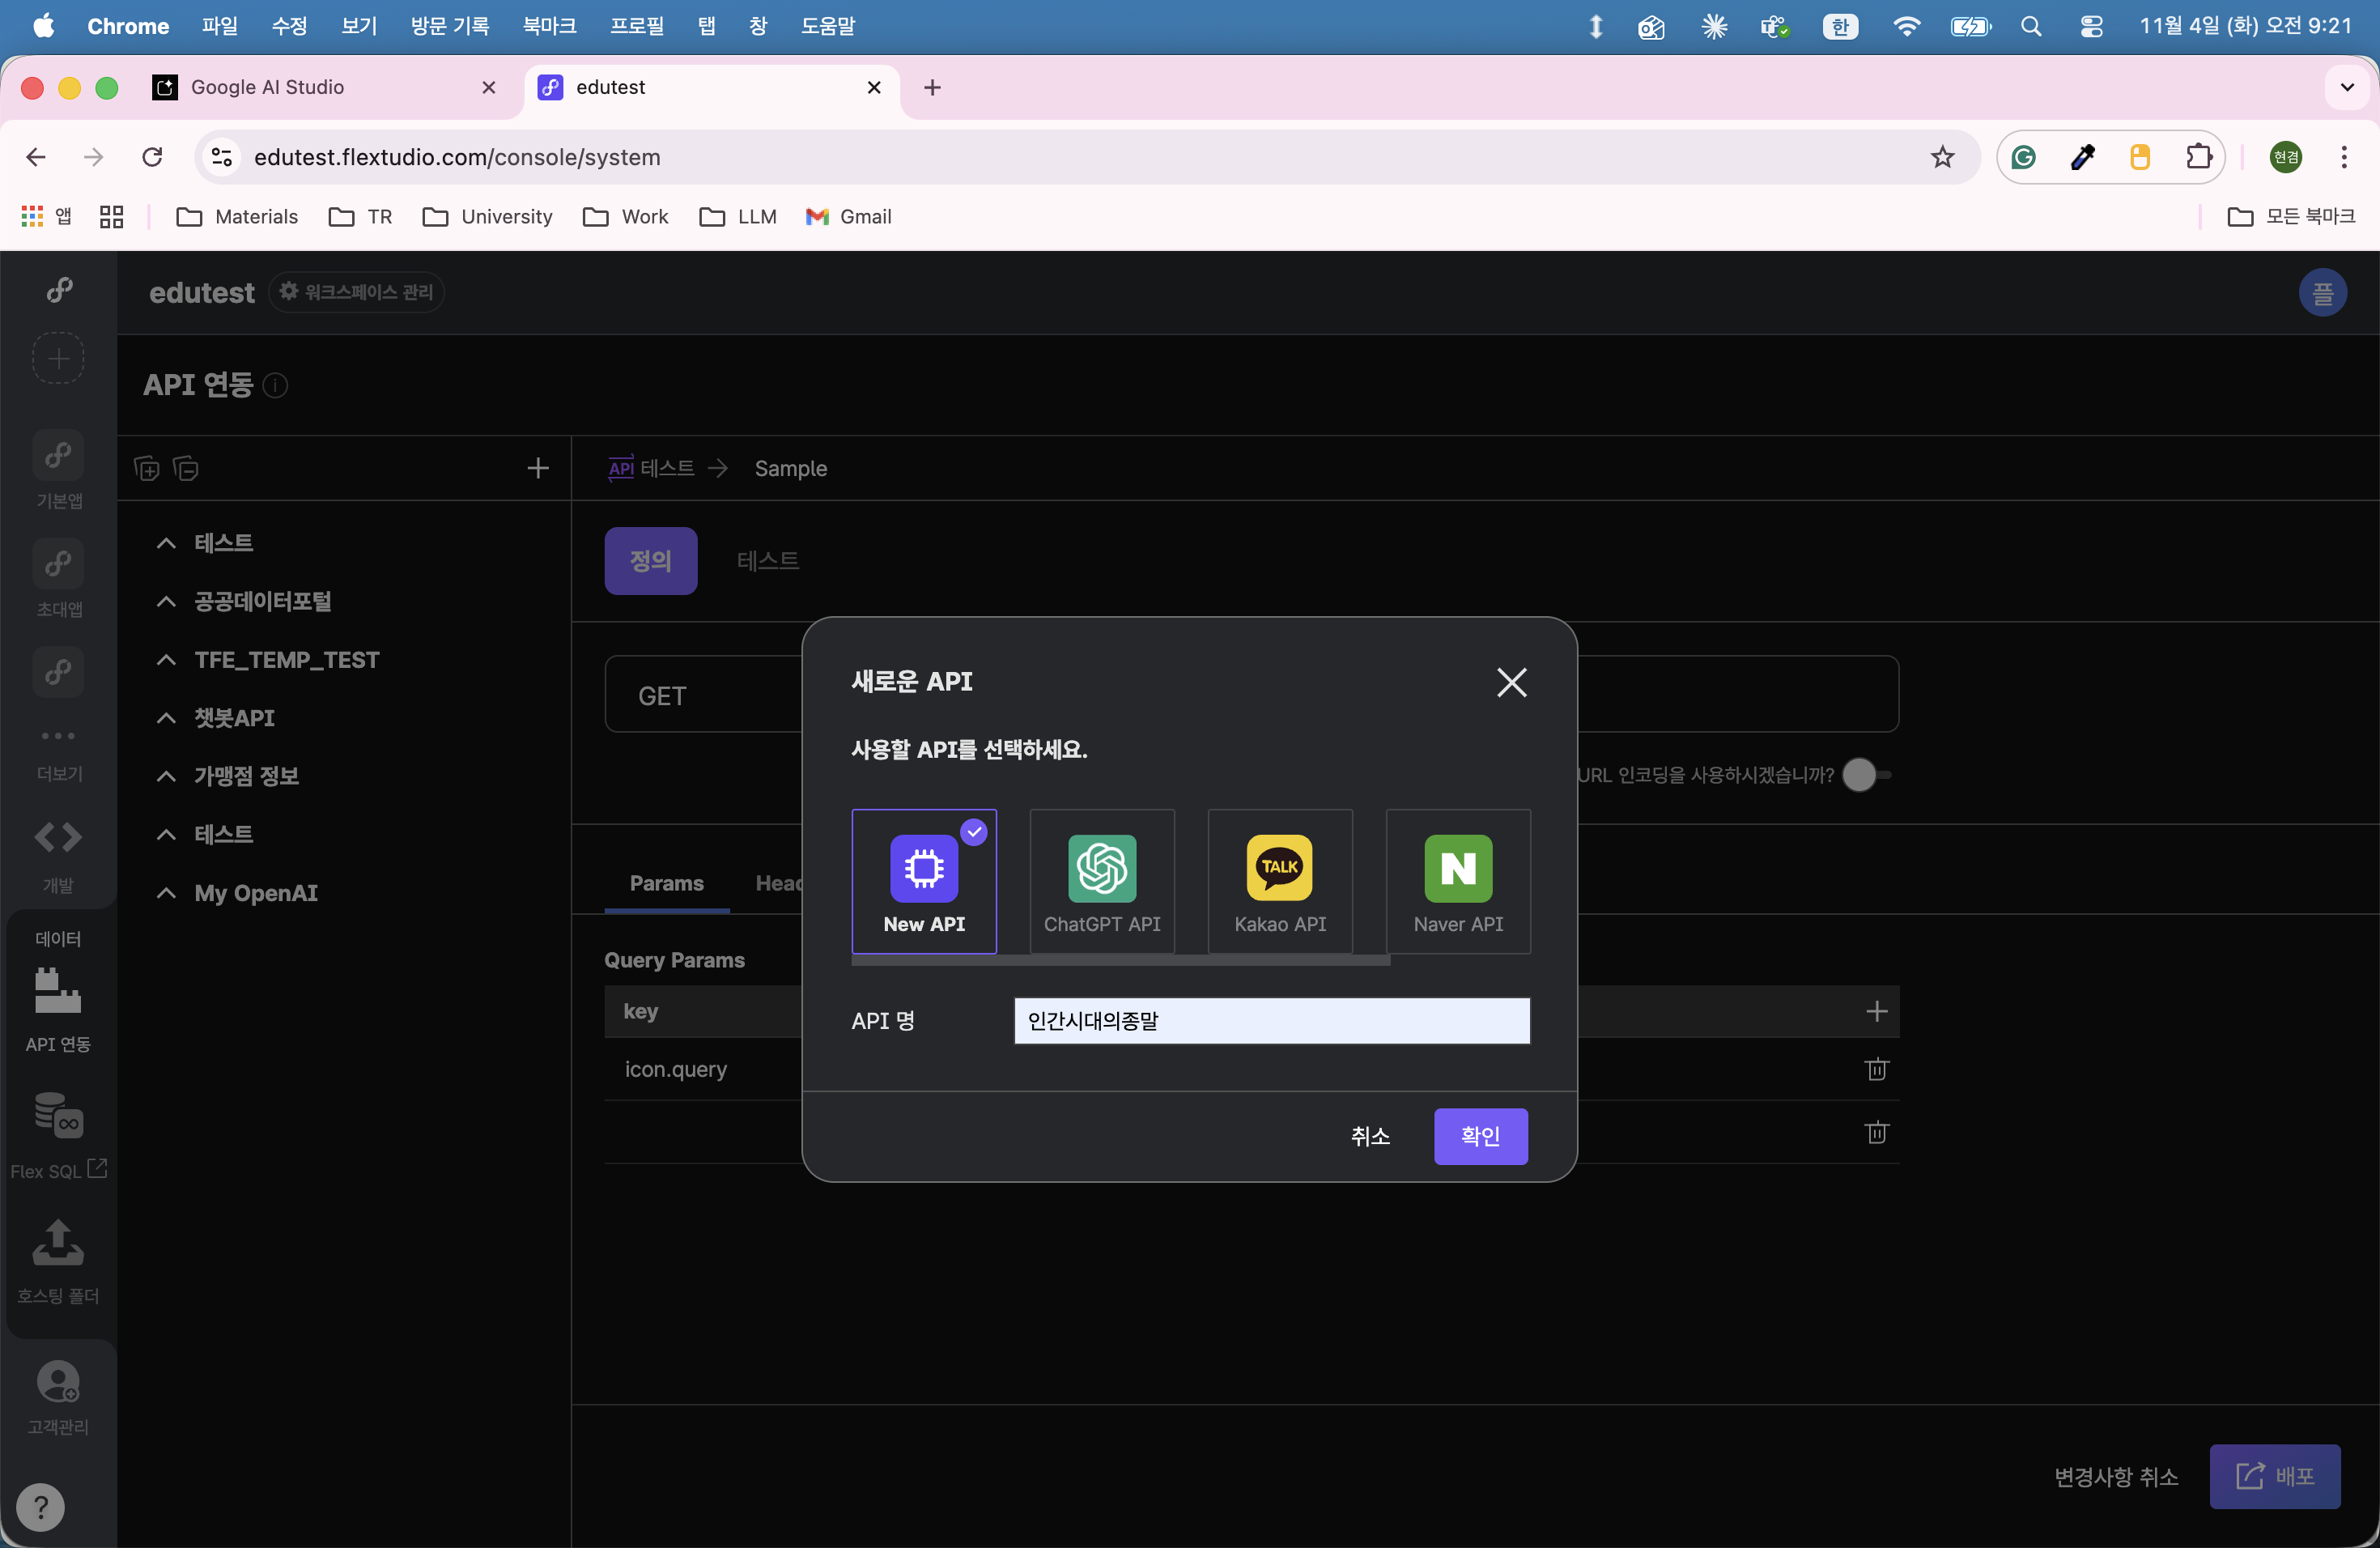Delete the icon.query param row
The width and height of the screenshot is (2380, 1548).
tap(1876, 1069)
